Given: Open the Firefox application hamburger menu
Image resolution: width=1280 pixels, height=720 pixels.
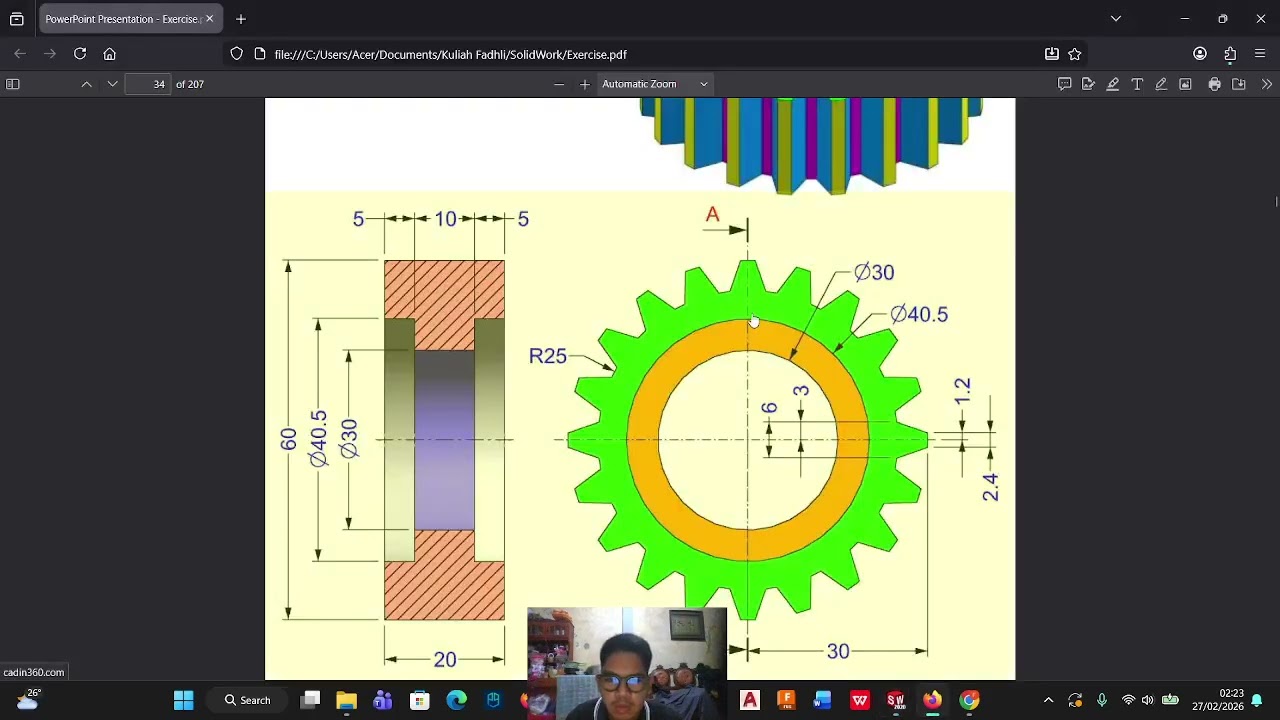Looking at the screenshot, I should (x=1260, y=54).
